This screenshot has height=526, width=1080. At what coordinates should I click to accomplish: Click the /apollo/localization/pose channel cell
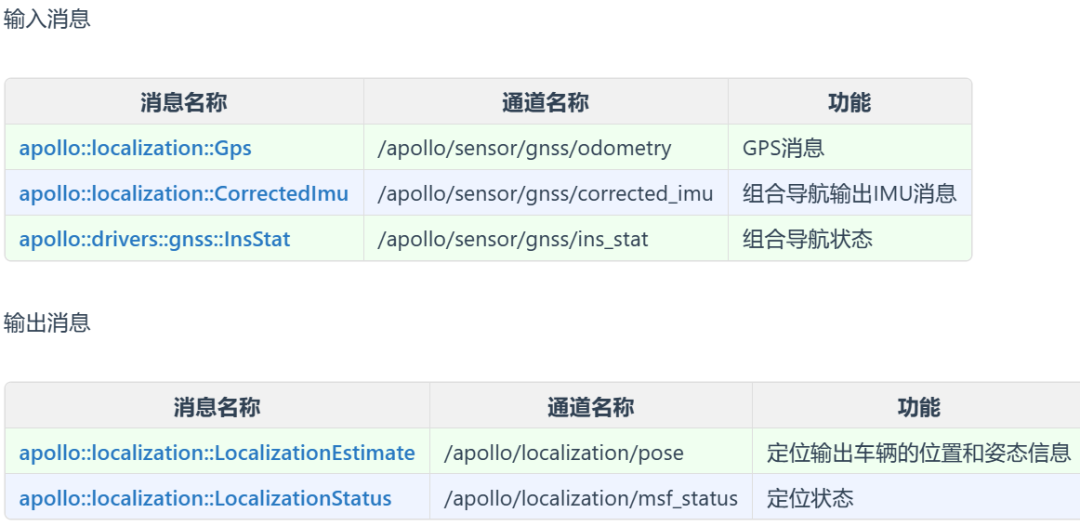(563, 453)
